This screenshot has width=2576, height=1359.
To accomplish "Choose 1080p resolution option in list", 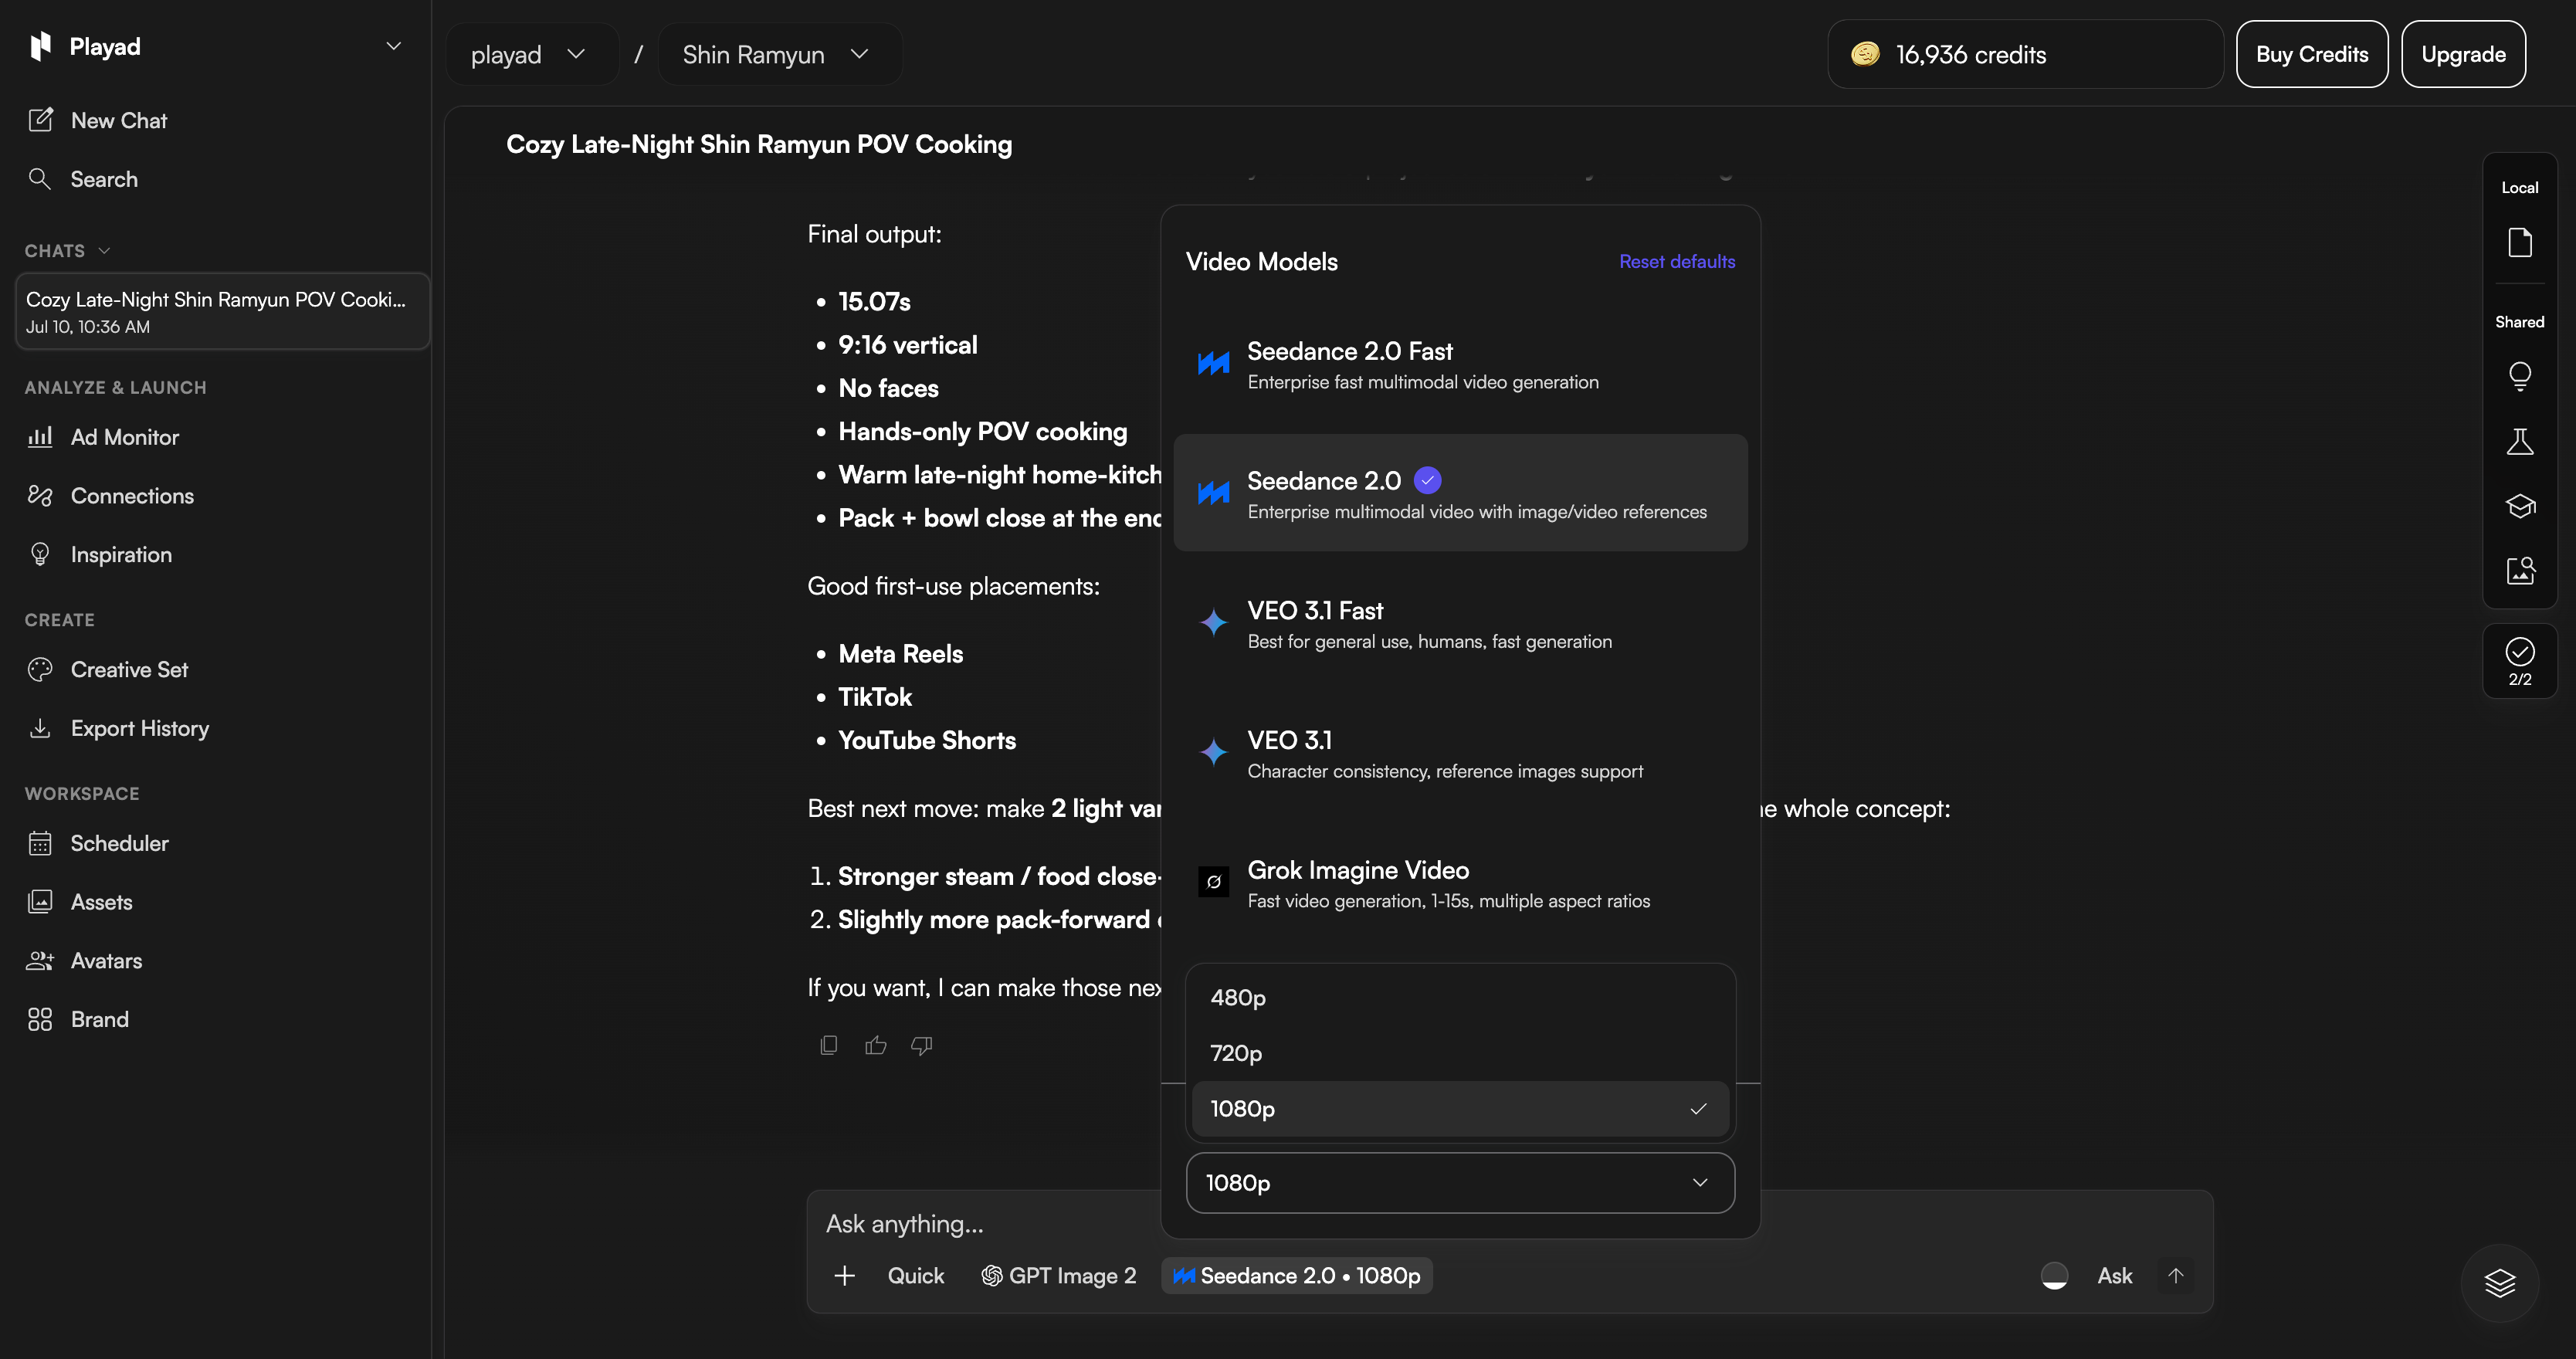I will pyautogui.click(x=1459, y=1109).
